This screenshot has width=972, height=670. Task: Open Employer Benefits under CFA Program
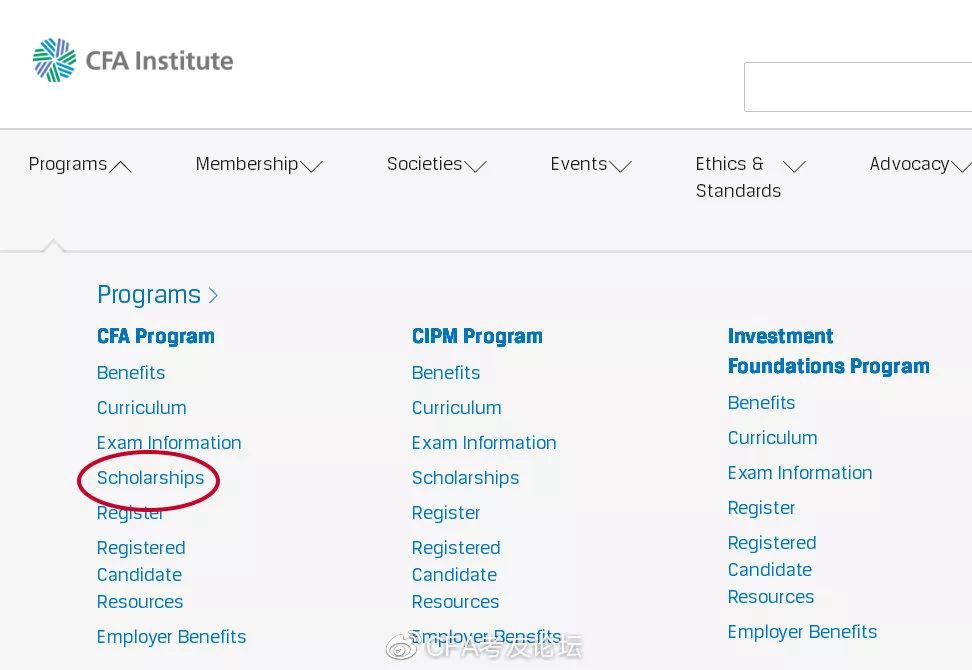coord(171,637)
